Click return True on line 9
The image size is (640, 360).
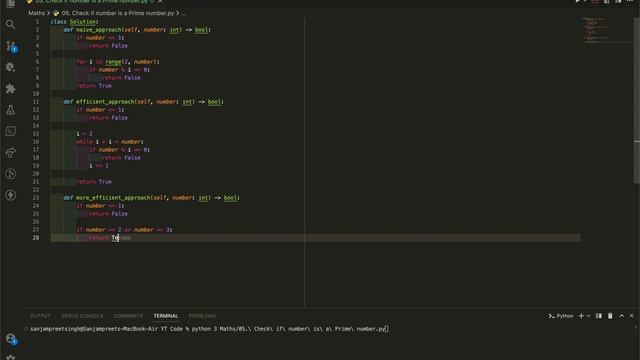94,86
